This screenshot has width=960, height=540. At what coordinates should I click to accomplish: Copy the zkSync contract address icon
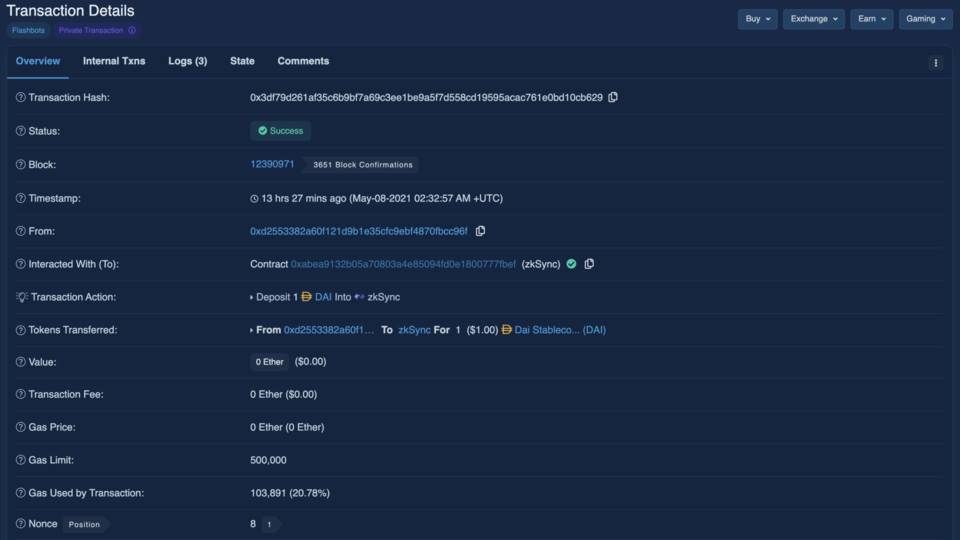(589, 264)
